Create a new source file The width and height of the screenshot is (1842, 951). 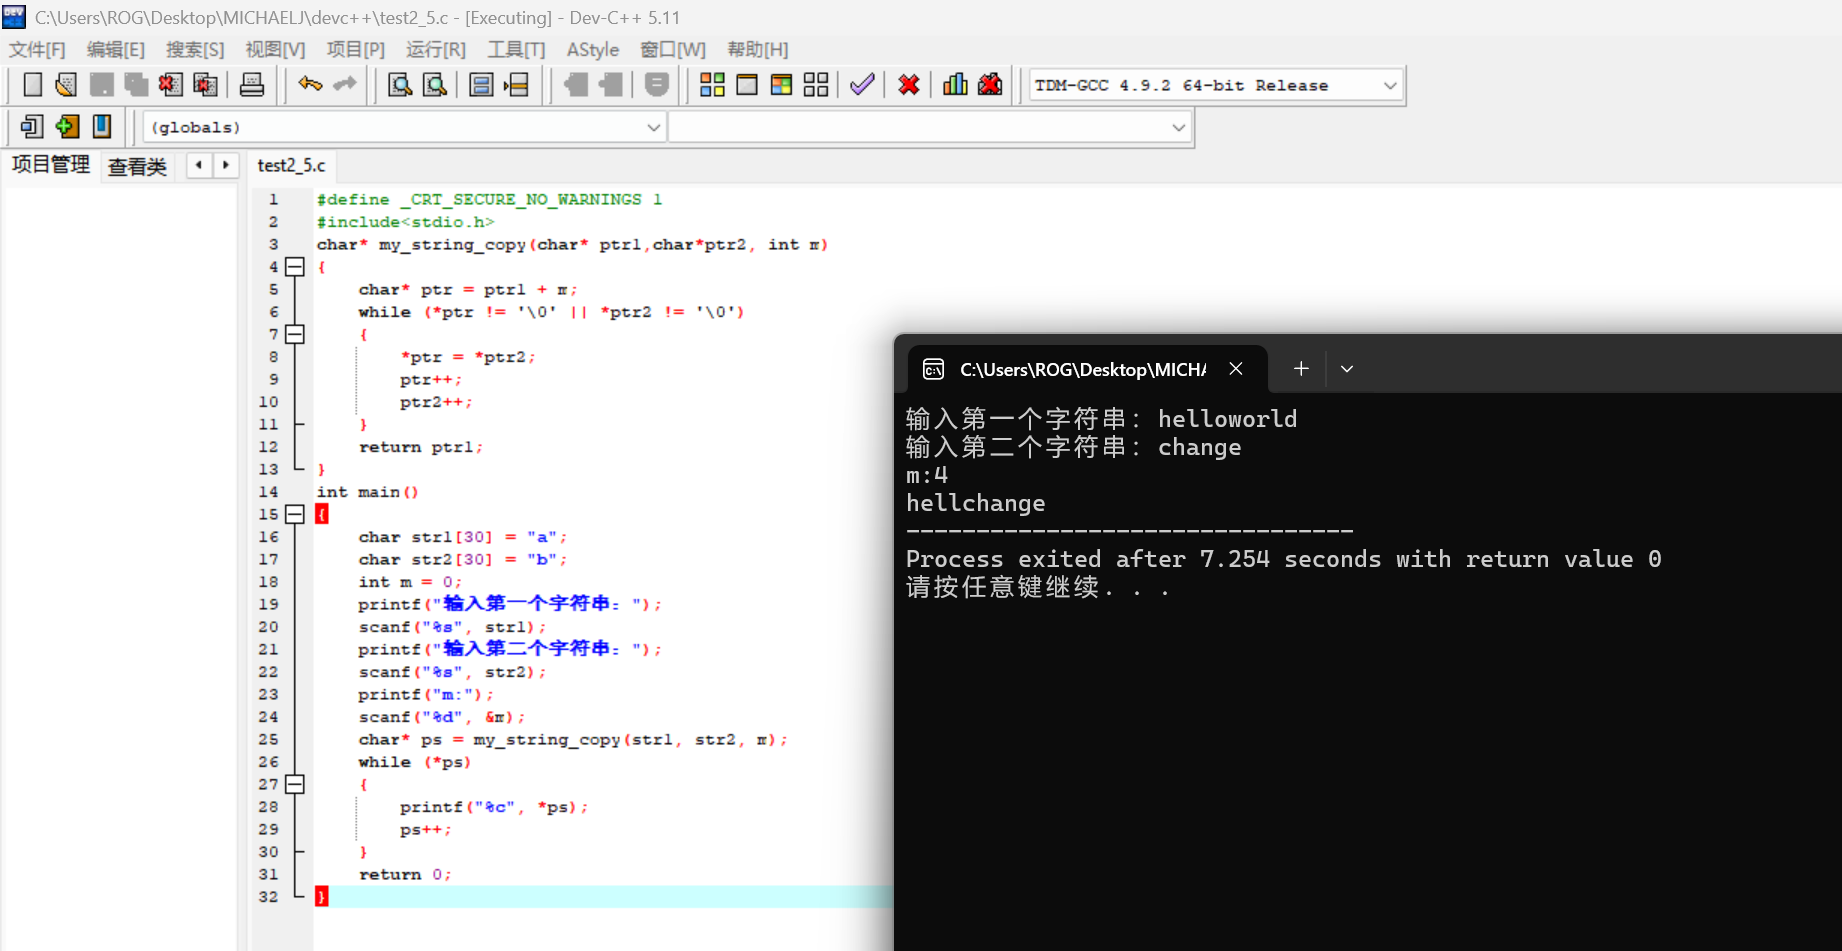32,85
